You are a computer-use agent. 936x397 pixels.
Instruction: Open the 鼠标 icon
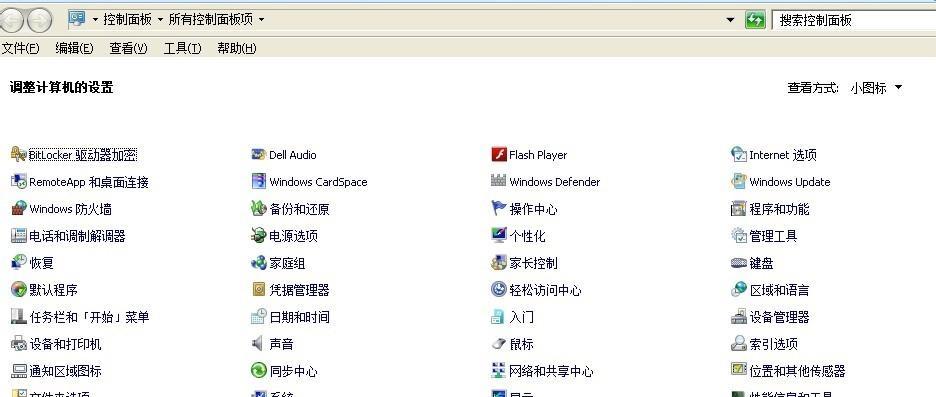pos(498,344)
